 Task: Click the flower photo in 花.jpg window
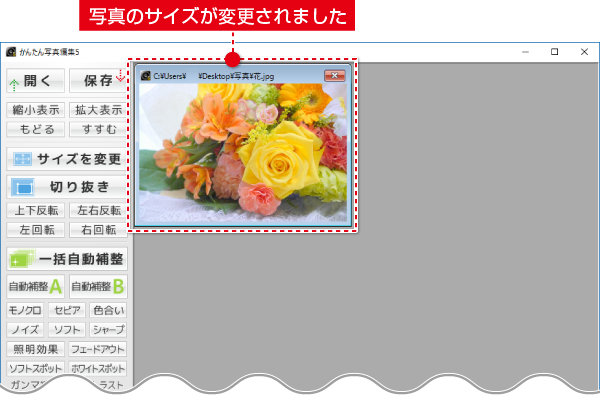pyautogui.click(x=243, y=153)
